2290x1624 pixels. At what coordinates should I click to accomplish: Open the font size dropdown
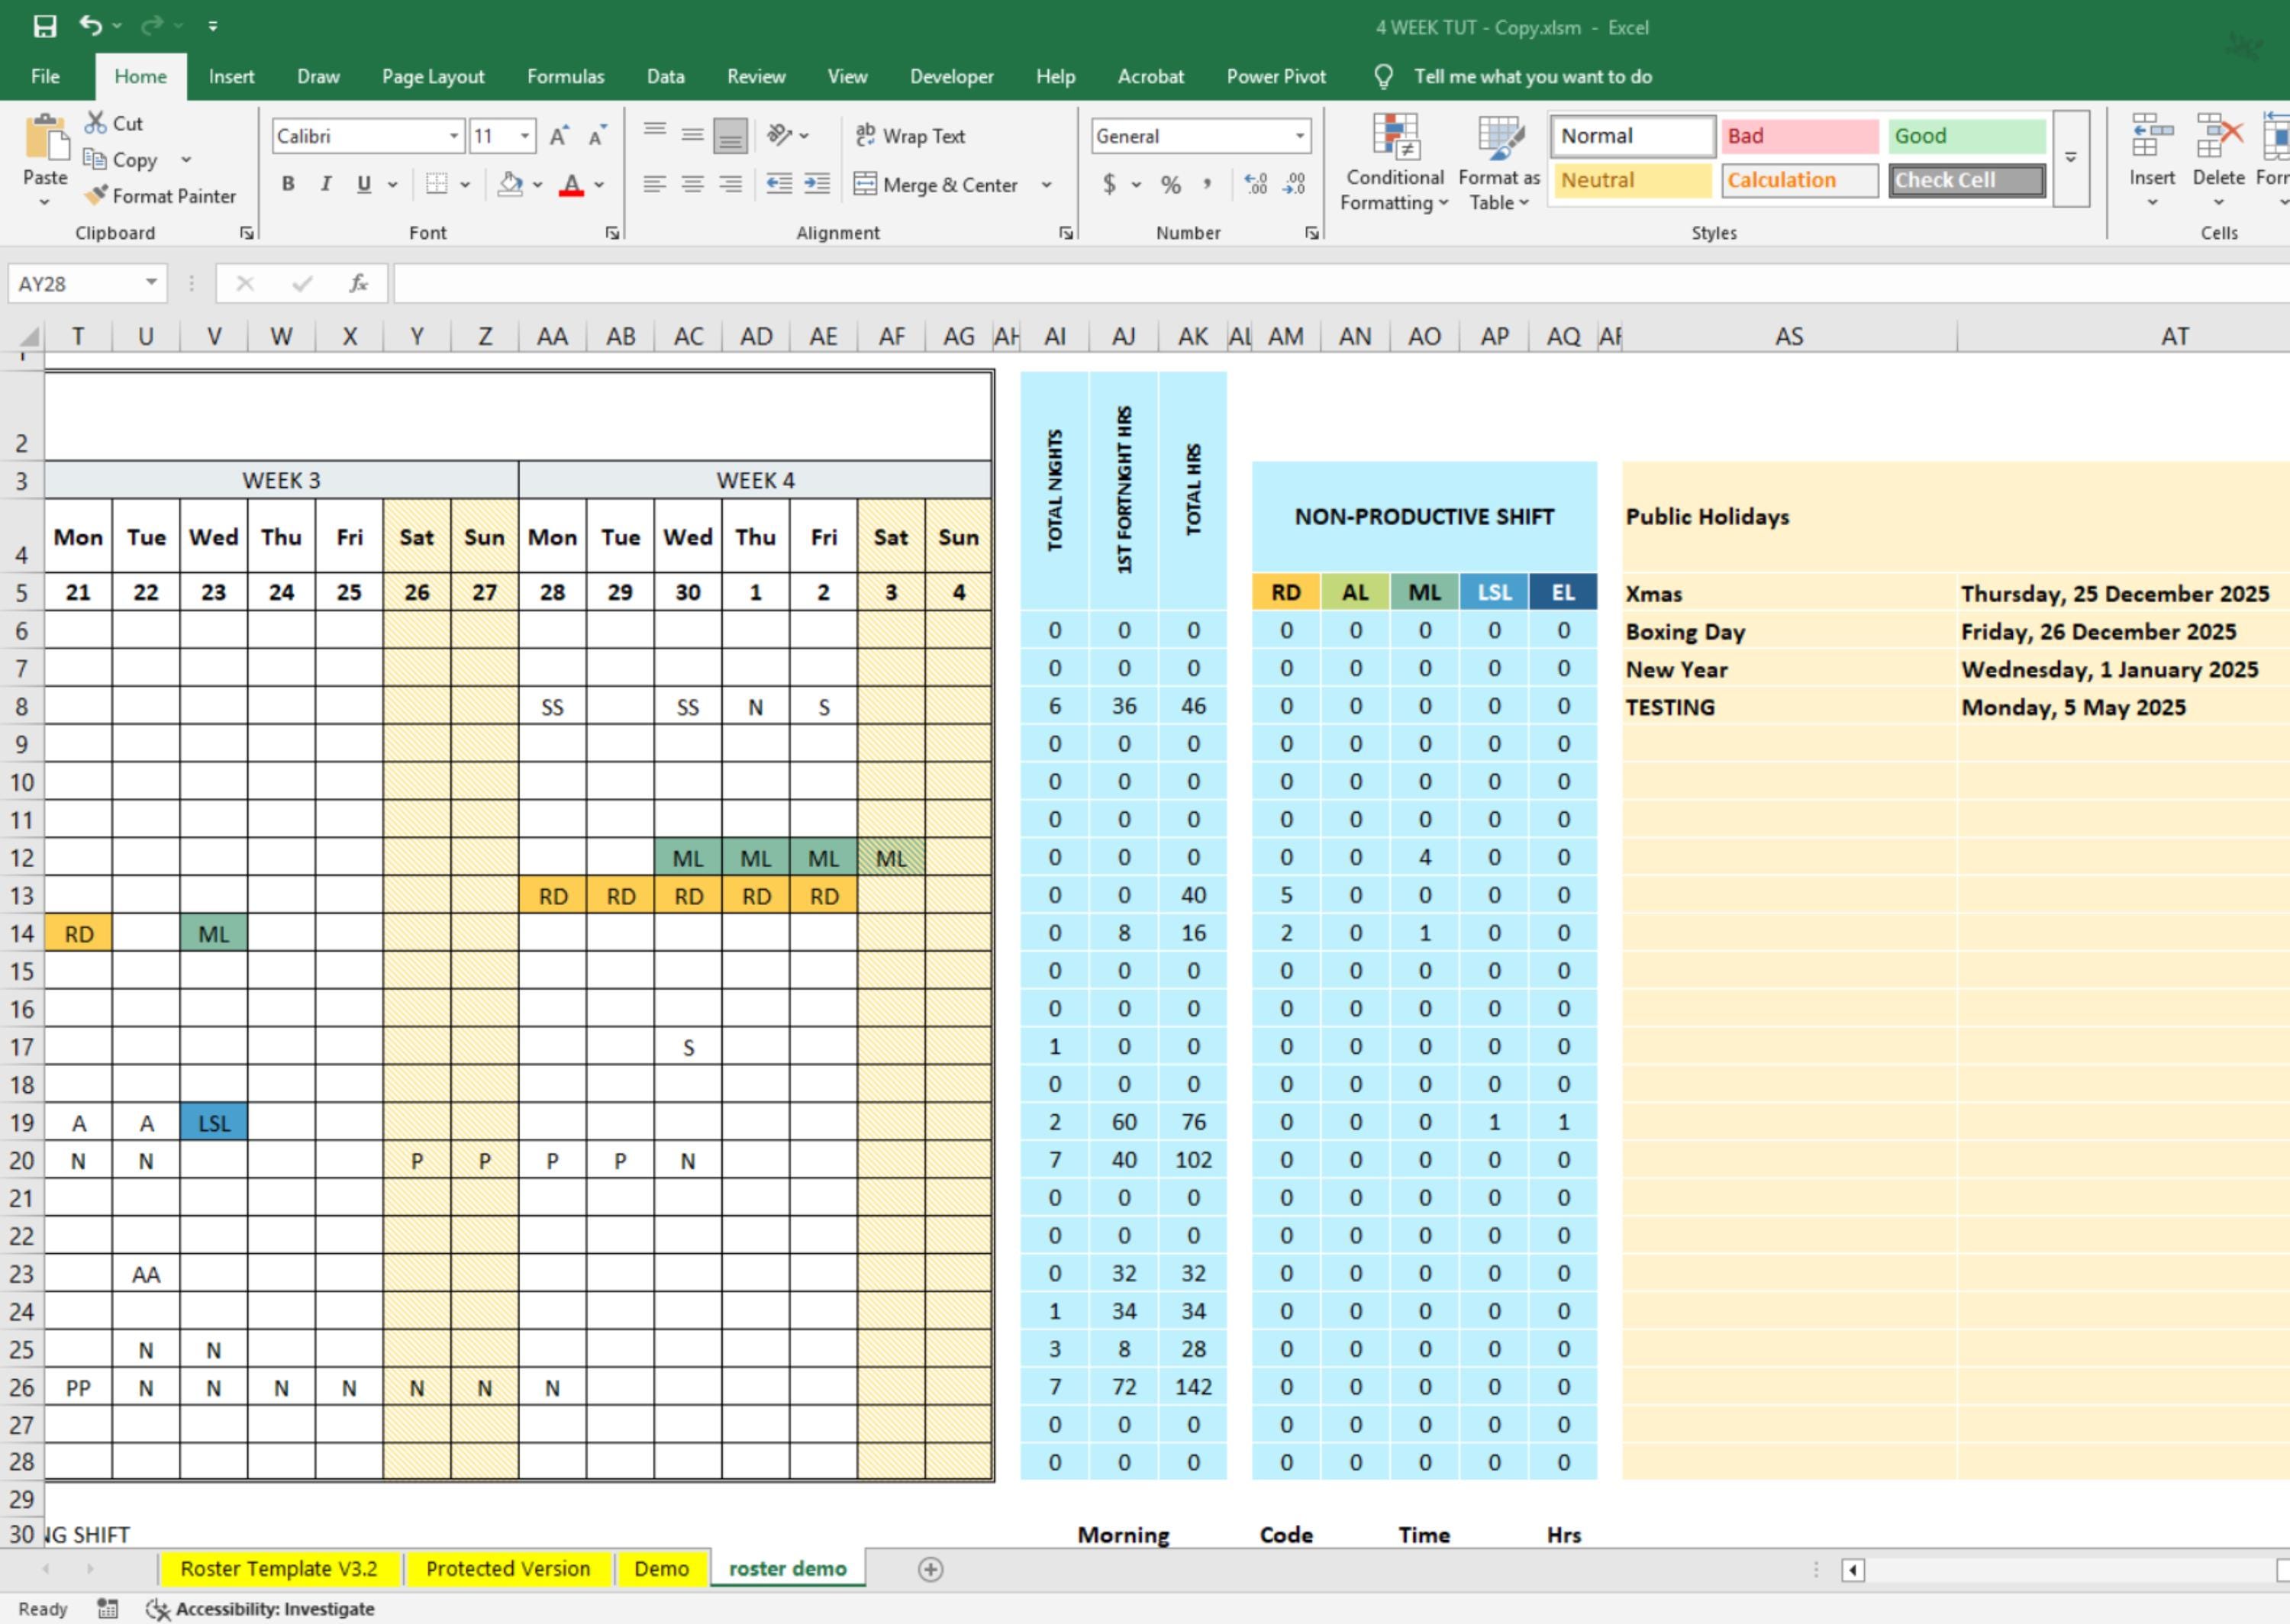(524, 136)
